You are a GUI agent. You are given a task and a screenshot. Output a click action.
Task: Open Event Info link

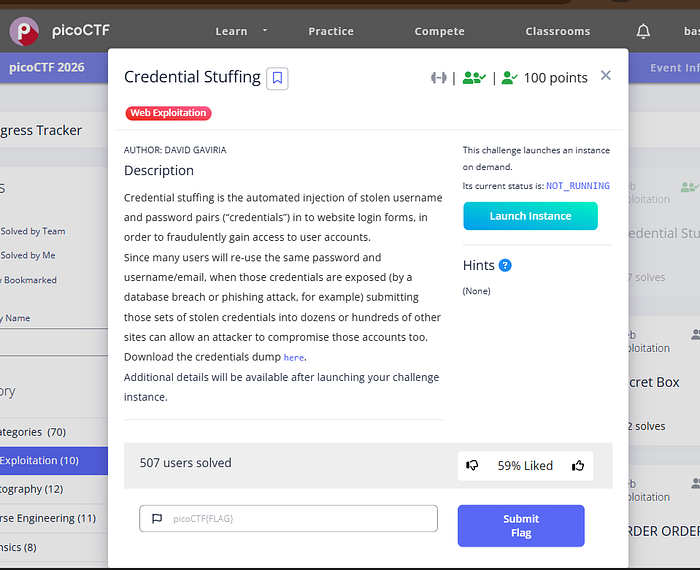pos(675,68)
